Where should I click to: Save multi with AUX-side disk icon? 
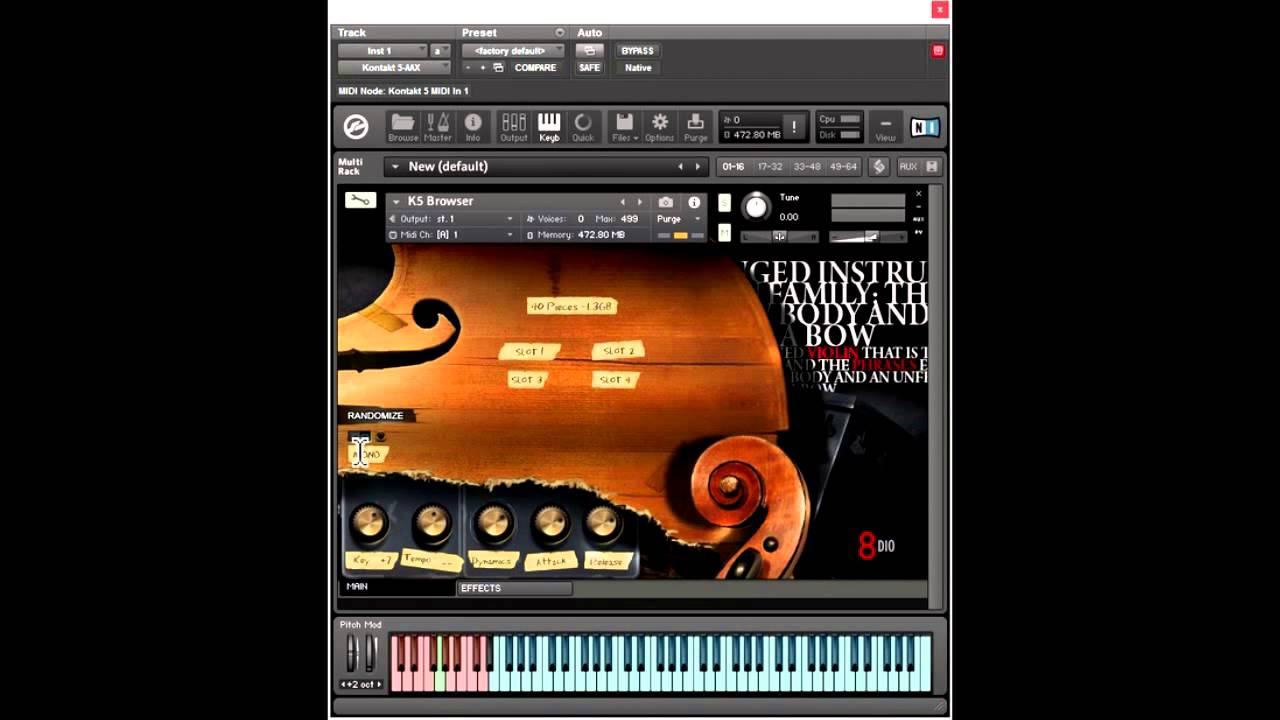[x=932, y=167]
